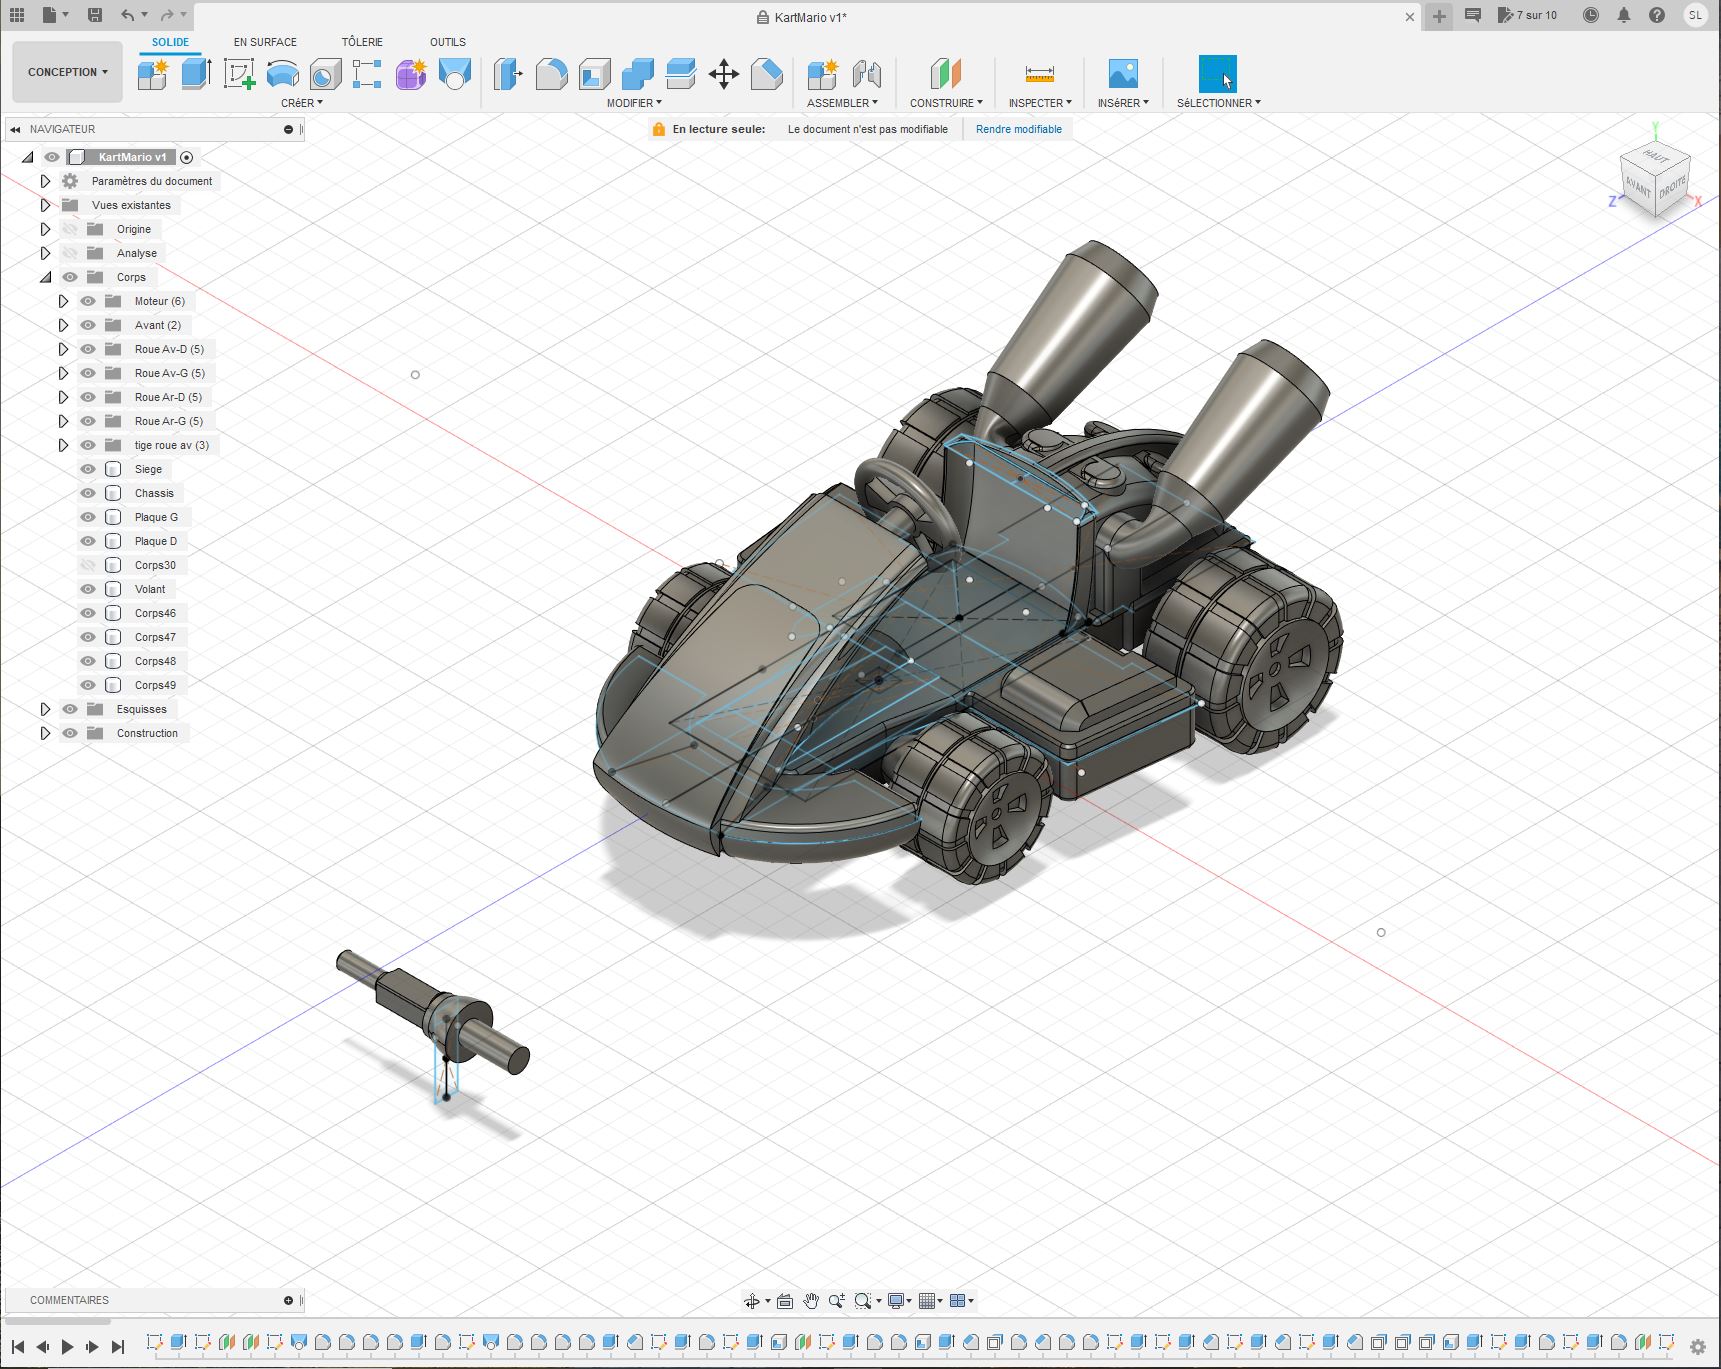Open the Create Form purple icon

click(x=411, y=74)
